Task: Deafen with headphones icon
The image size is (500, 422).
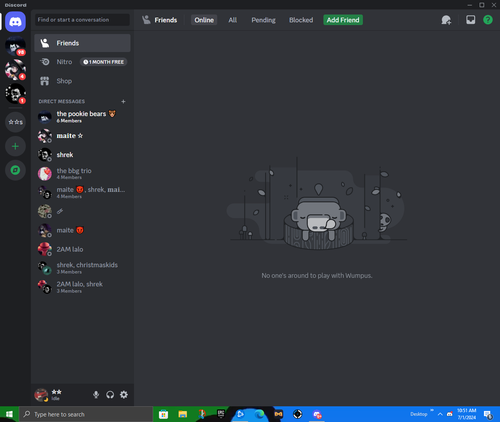Action: point(110,395)
